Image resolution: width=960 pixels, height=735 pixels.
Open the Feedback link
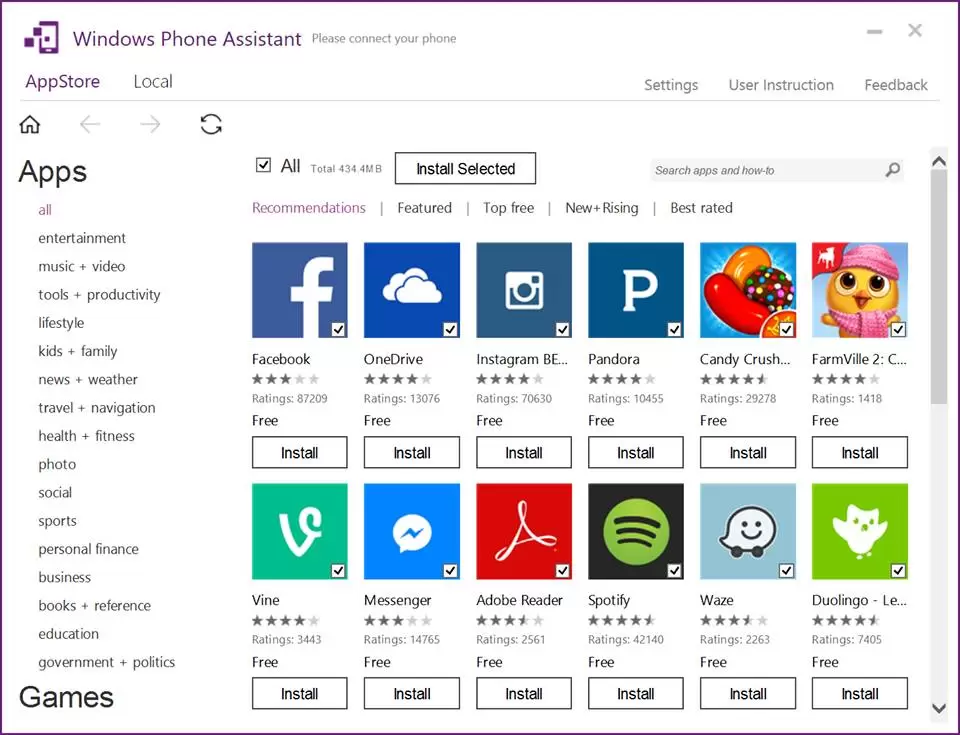point(896,85)
